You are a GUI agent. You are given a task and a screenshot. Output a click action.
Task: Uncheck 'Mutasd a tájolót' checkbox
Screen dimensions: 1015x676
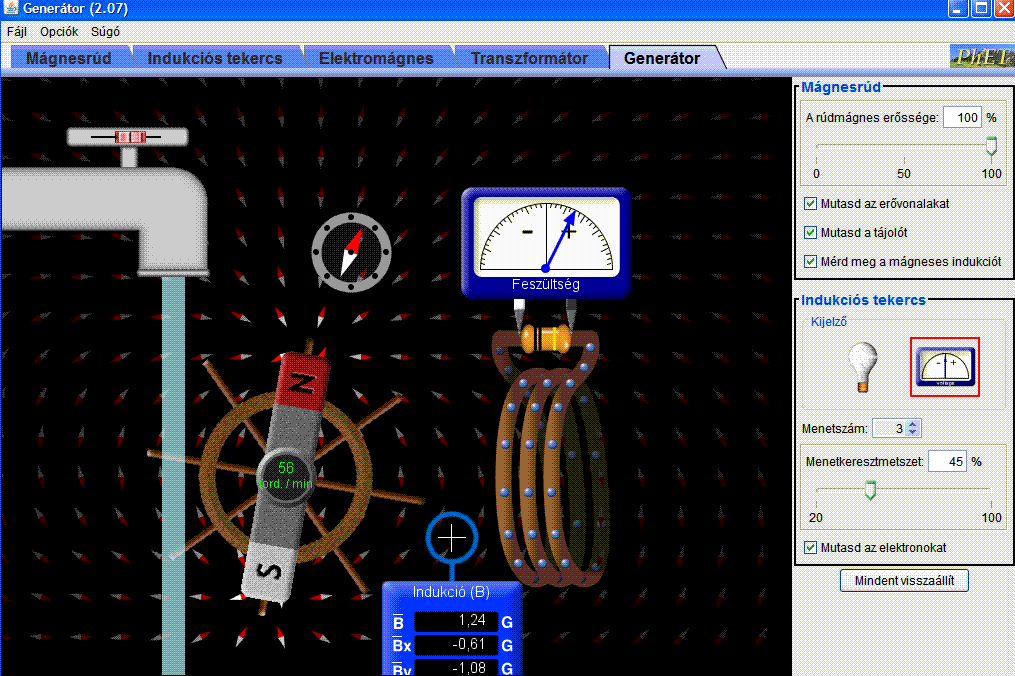pyautogui.click(x=811, y=233)
